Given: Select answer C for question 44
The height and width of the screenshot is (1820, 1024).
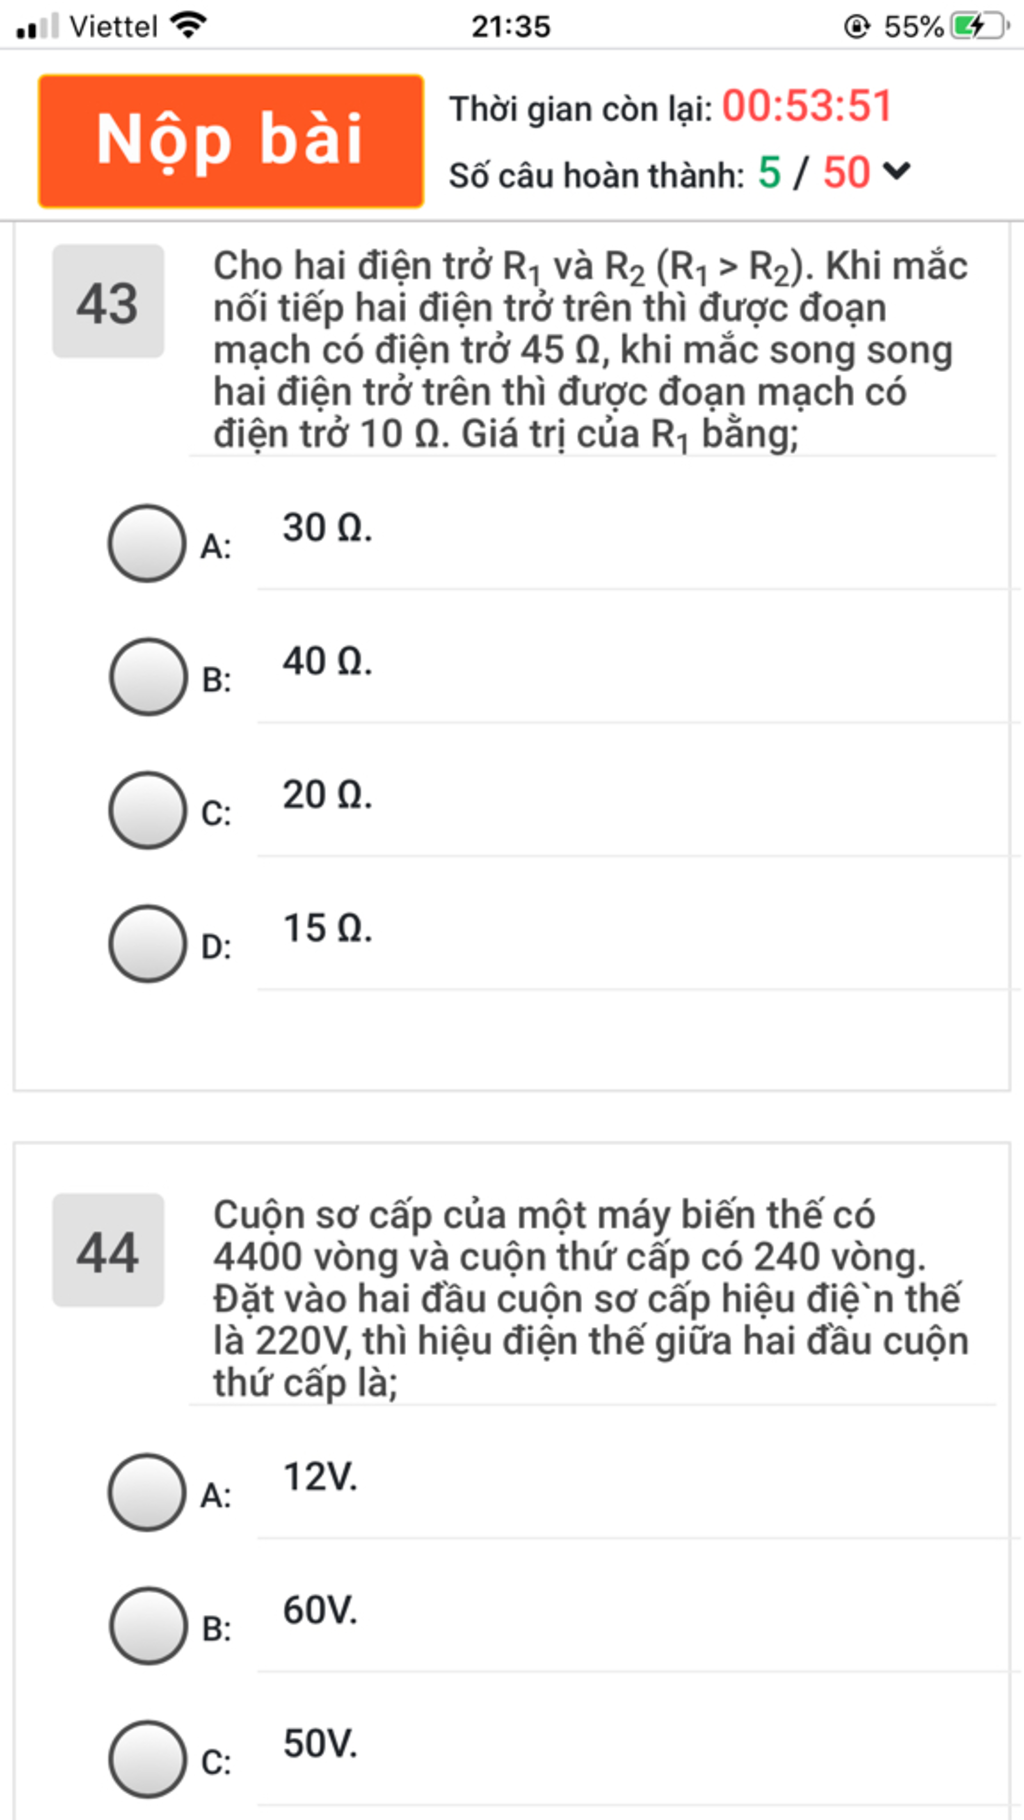Looking at the screenshot, I should 147,1759.
